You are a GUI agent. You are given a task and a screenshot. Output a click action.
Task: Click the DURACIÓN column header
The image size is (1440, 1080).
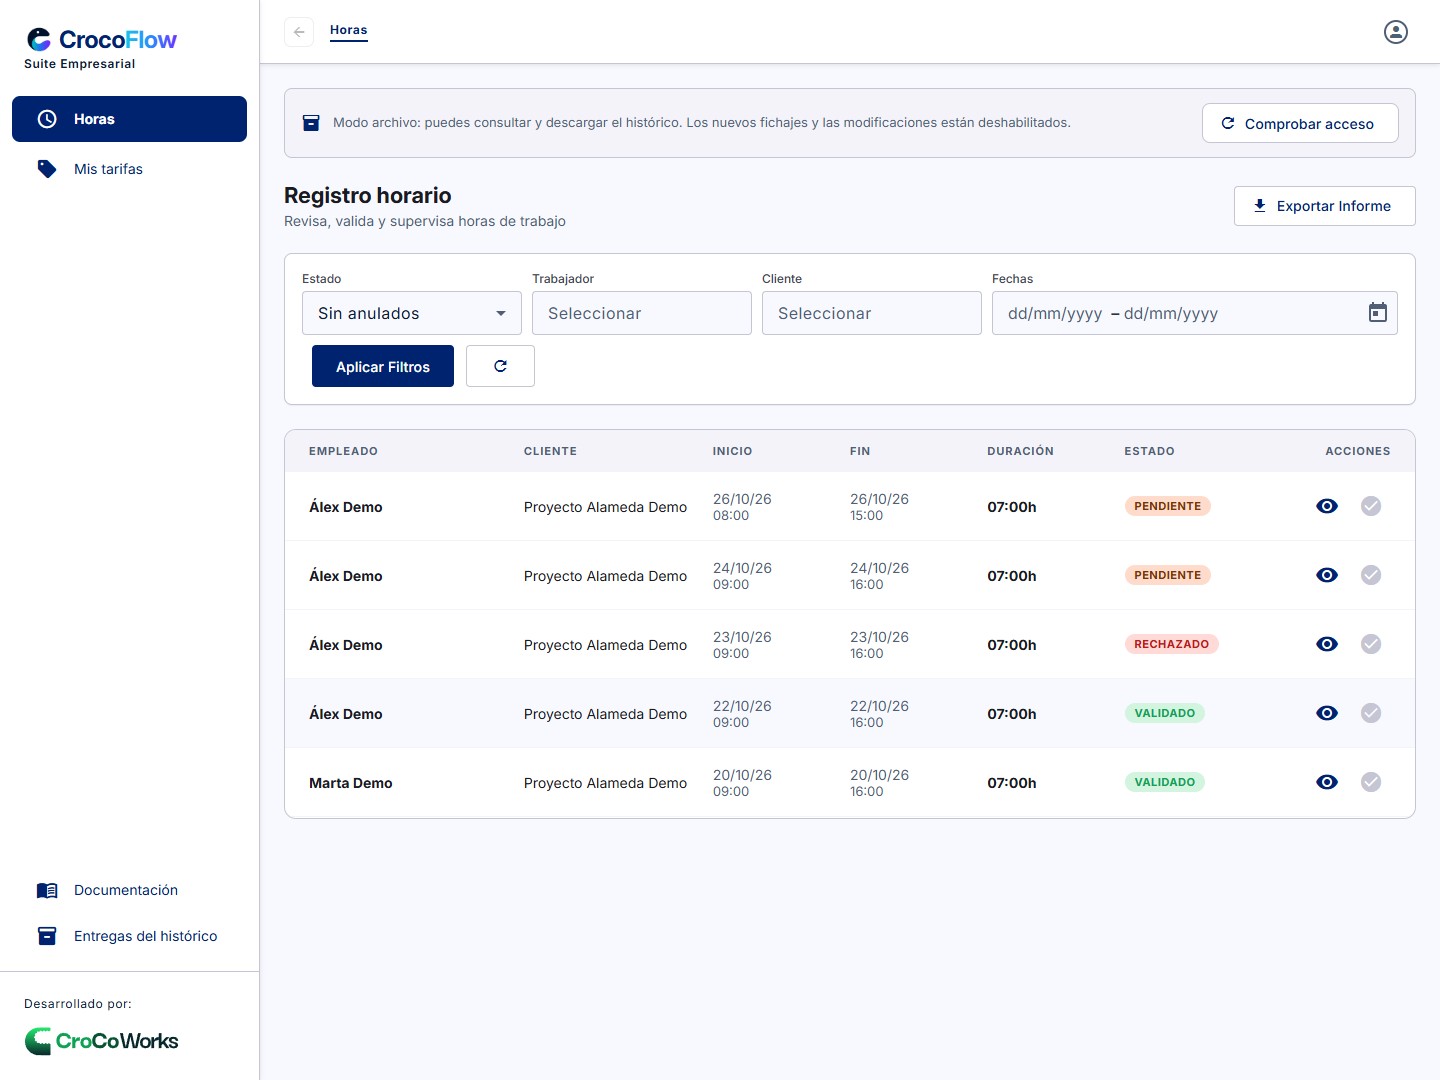1020,451
